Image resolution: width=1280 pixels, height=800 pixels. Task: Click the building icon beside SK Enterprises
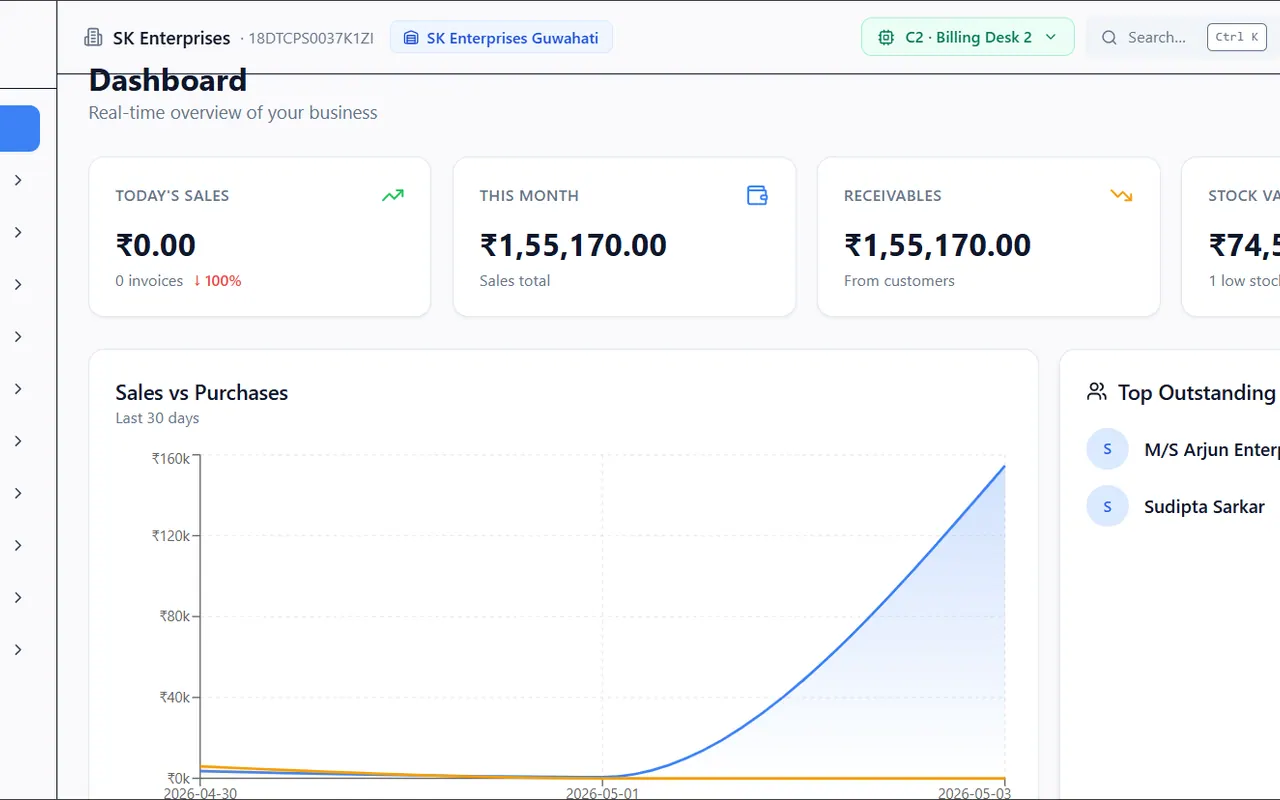tap(93, 38)
